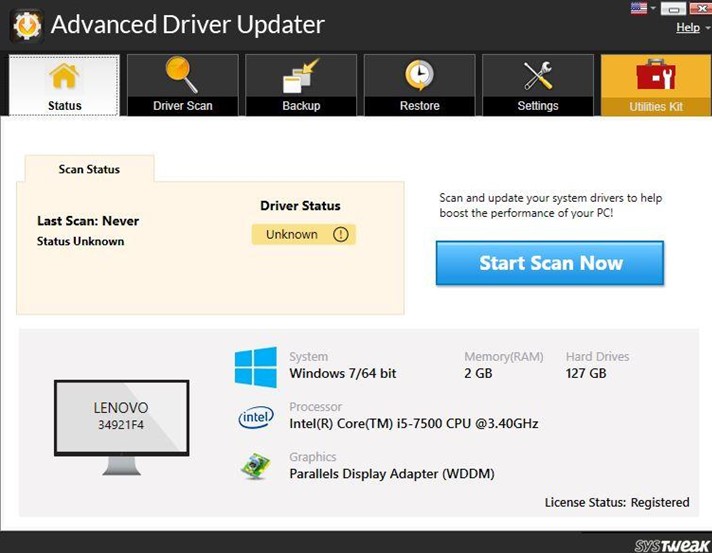The width and height of the screenshot is (712, 553).
Task: Click the 'Processor' label
Action: click(x=316, y=407)
